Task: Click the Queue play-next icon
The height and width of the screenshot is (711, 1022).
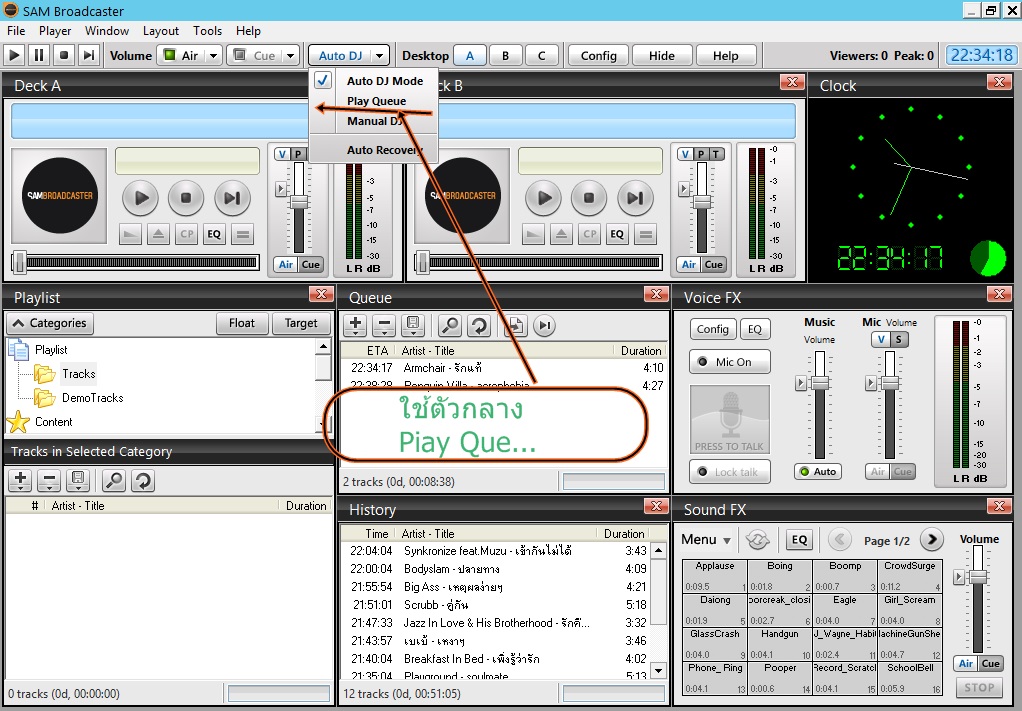Action: [544, 325]
